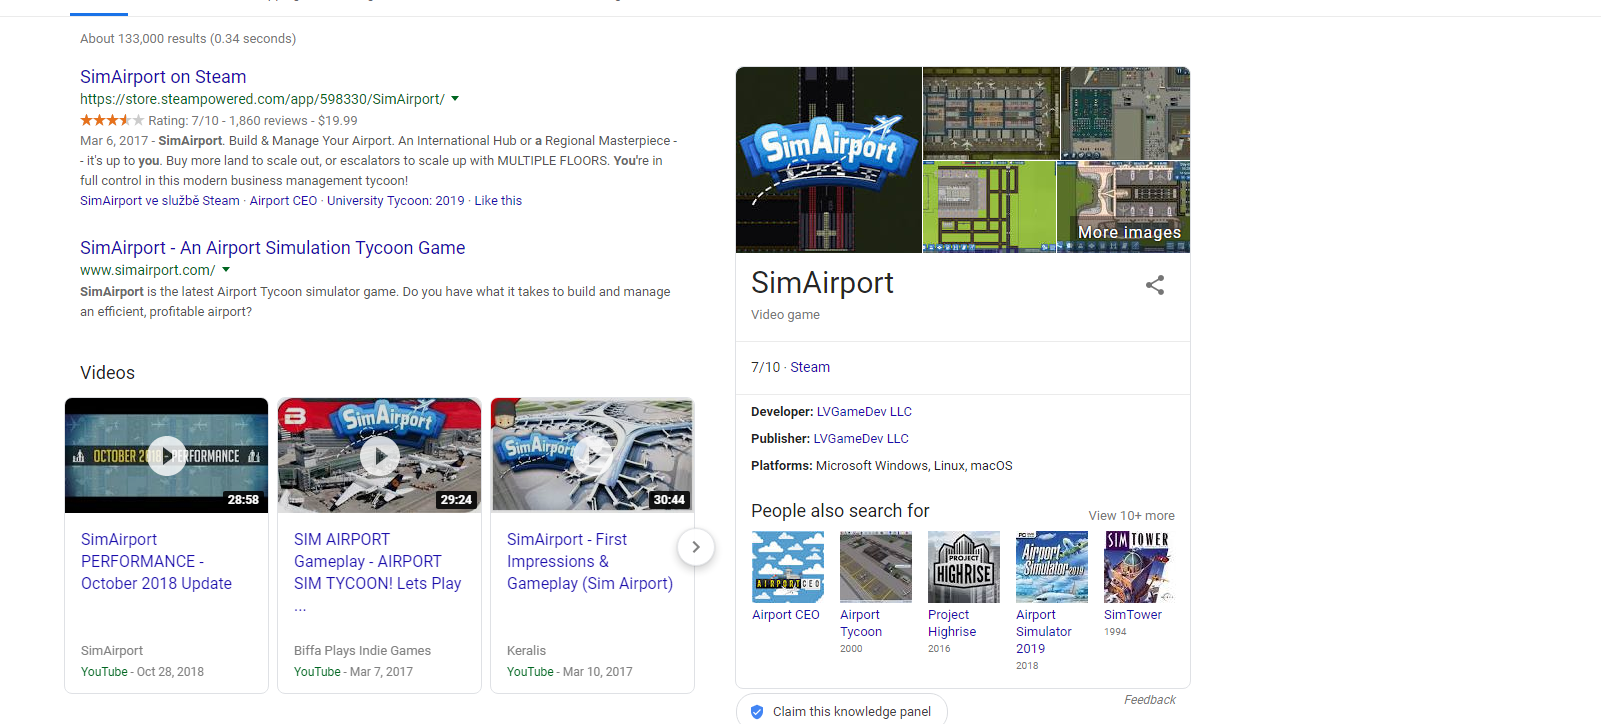This screenshot has width=1601, height=724.
Task: Click the Claim this knowledge panel button
Action: pyautogui.click(x=842, y=711)
